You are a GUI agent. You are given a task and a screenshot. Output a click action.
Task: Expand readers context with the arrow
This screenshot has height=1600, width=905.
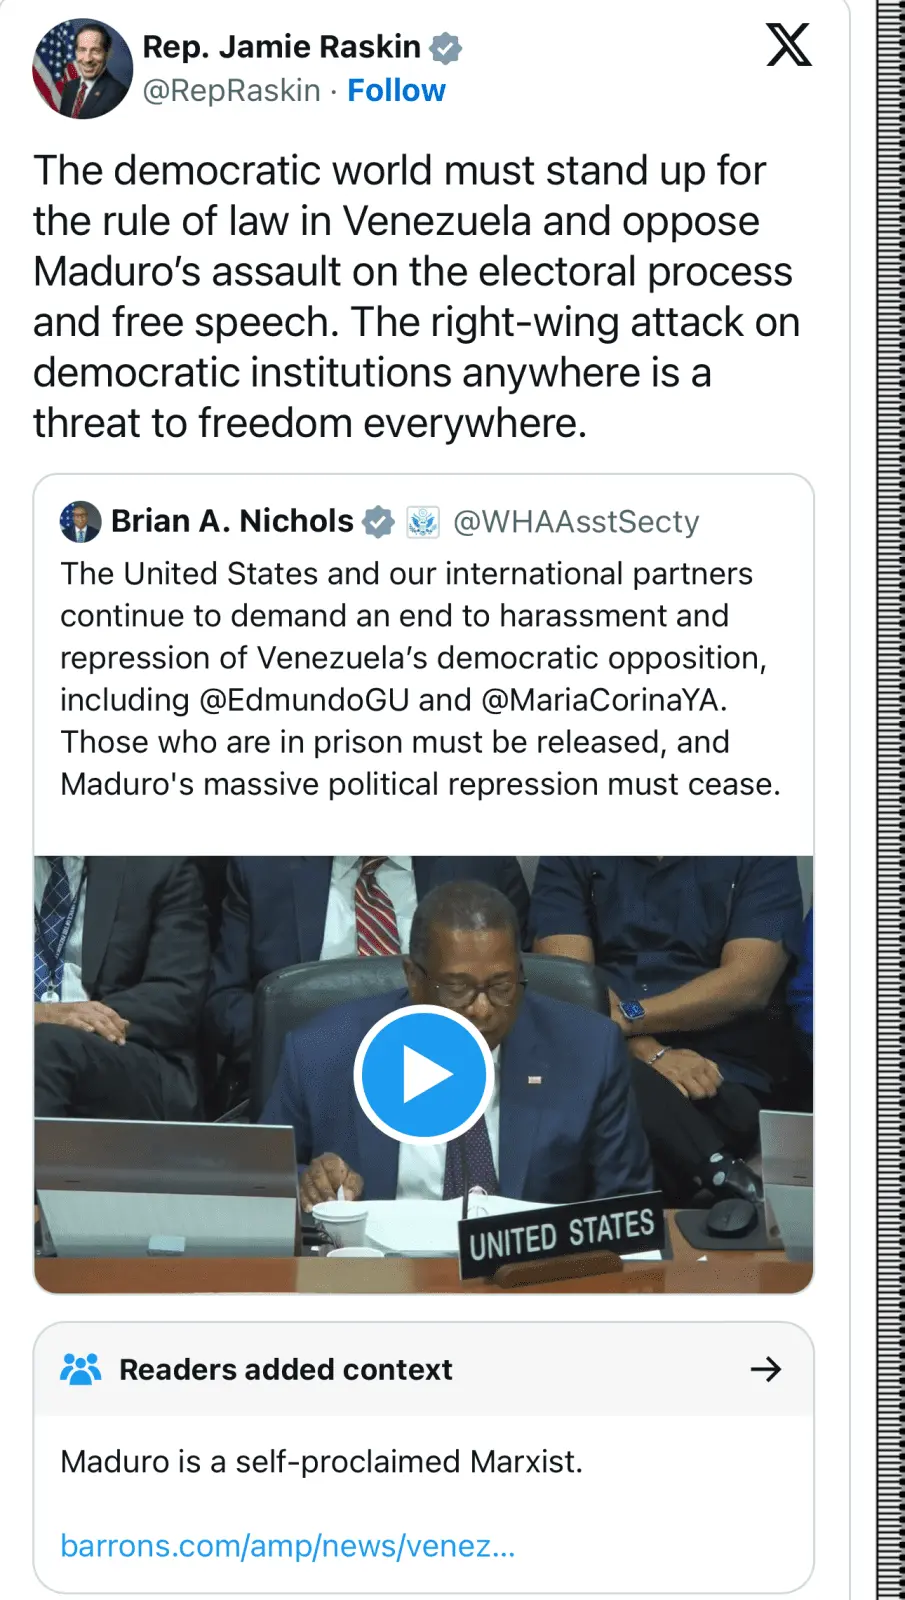click(765, 1369)
